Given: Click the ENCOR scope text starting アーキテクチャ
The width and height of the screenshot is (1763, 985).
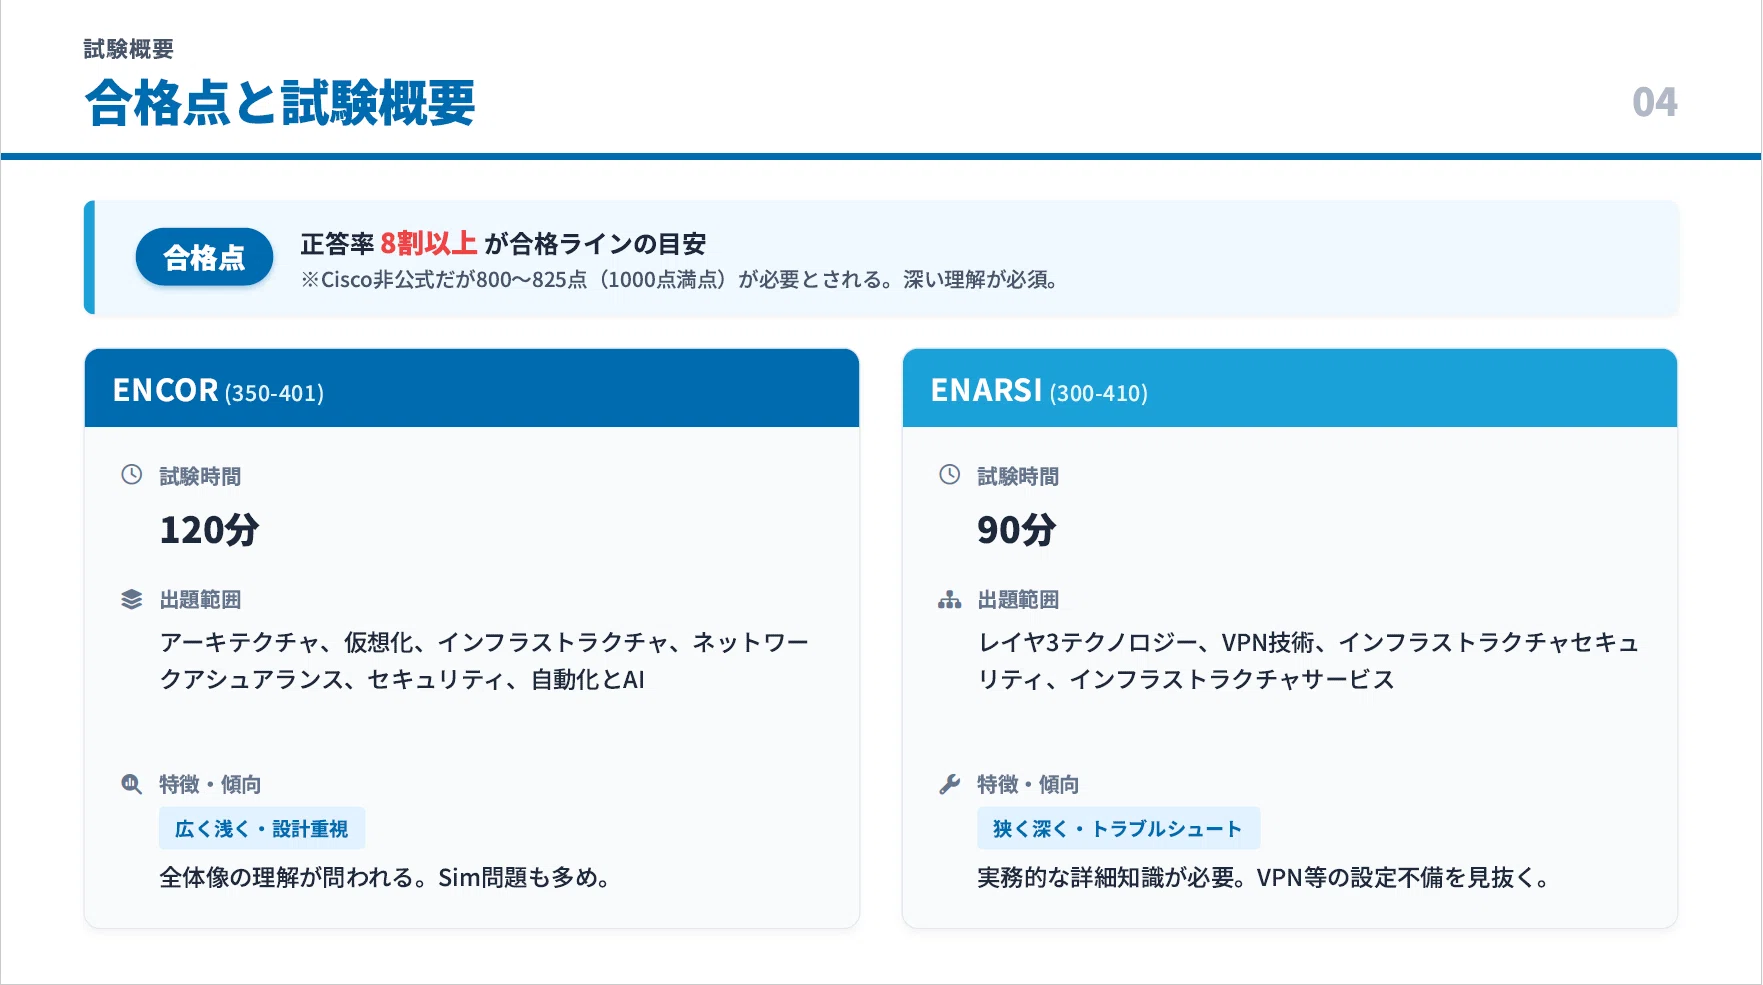Looking at the screenshot, I should tap(484, 661).
